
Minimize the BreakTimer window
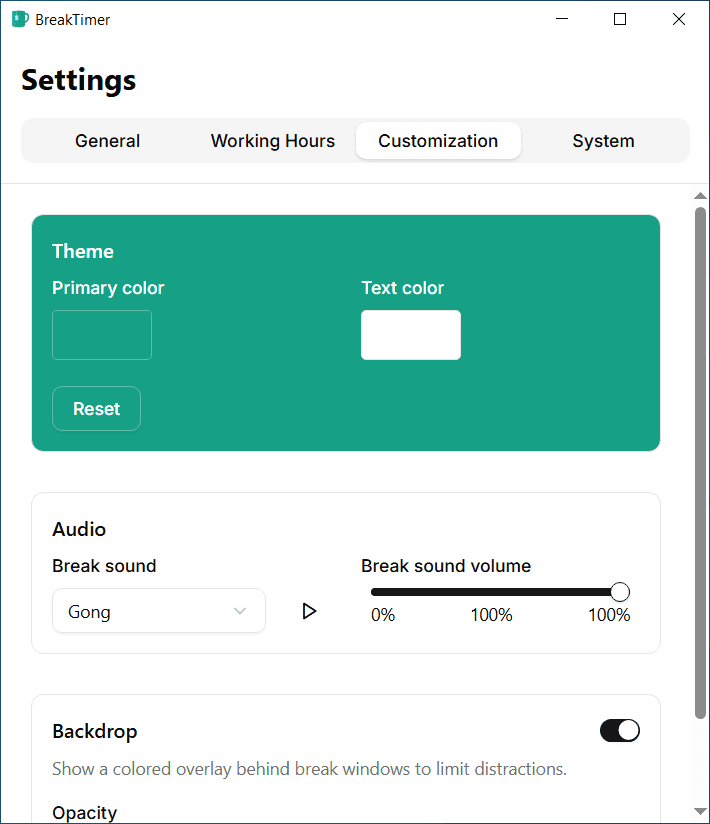[x=562, y=19]
